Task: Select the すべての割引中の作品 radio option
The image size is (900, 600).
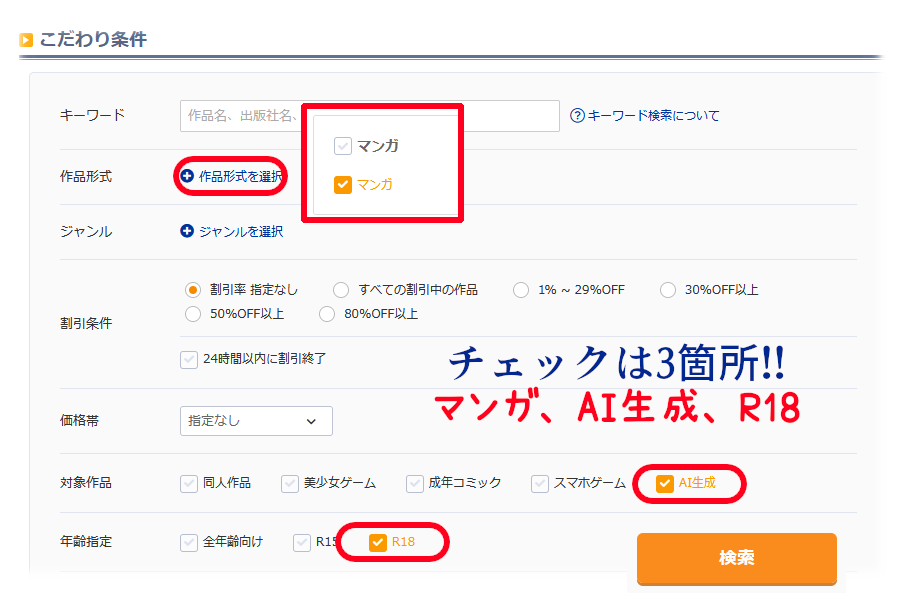Action: click(x=341, y=290)
